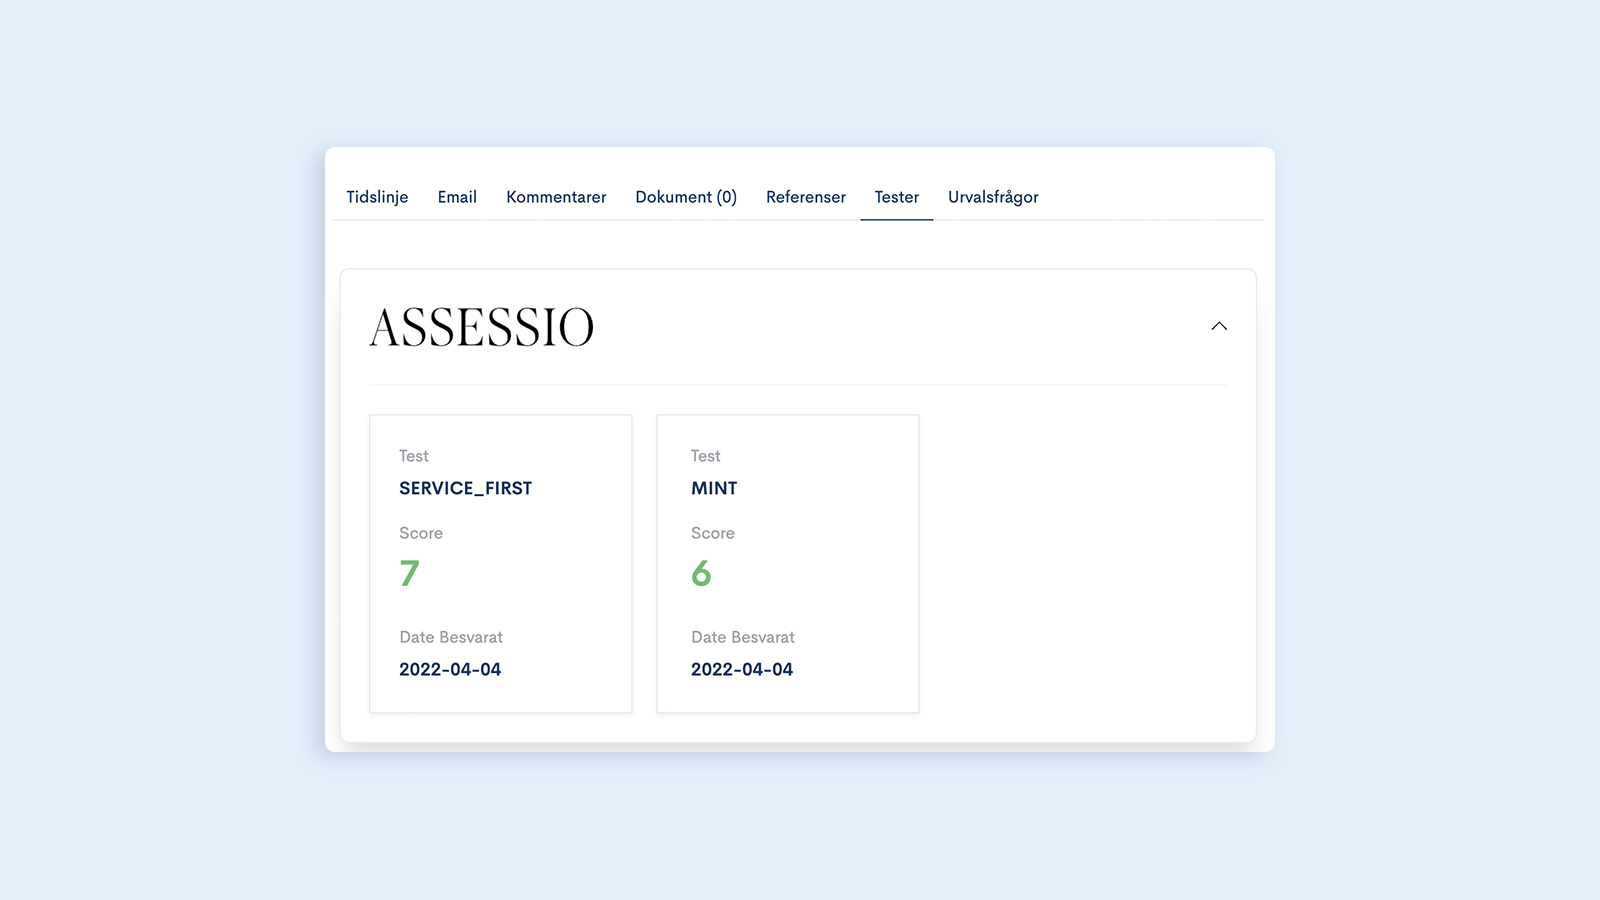Click Score label in SERVICE_FIRST card

pyautogui.click(x=421, y=533)
